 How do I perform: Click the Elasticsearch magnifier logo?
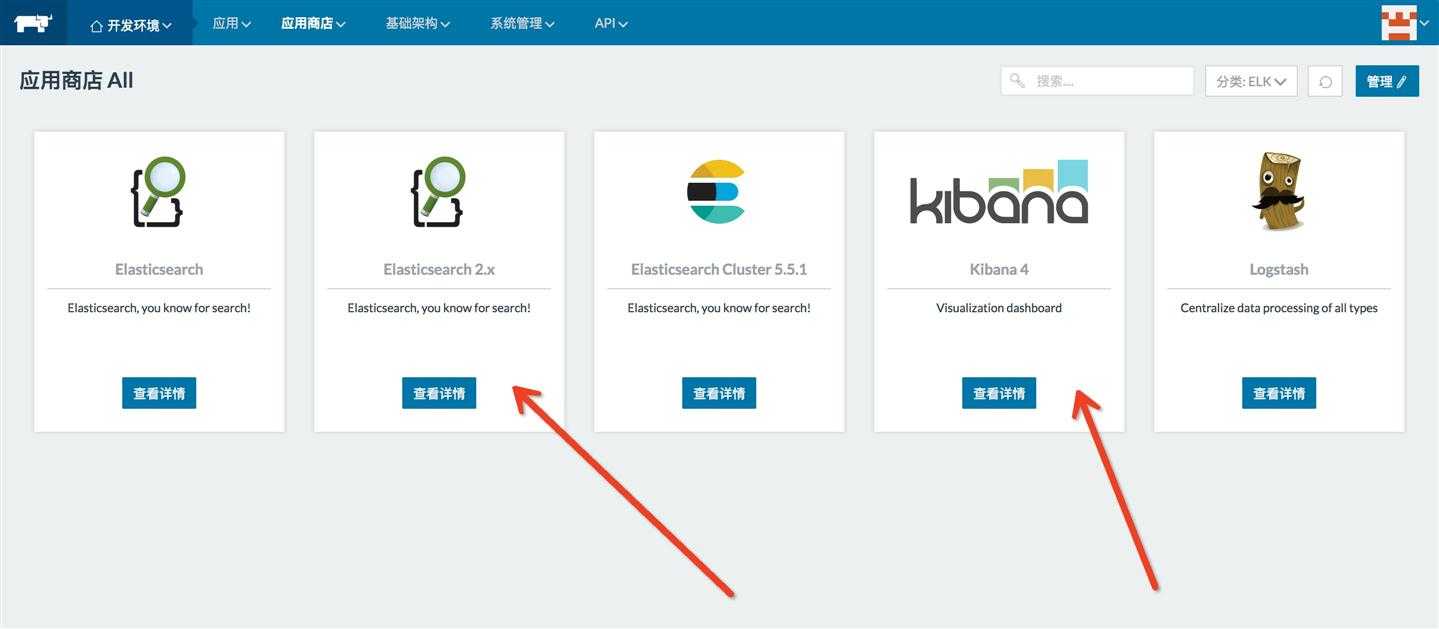[159, 192]
